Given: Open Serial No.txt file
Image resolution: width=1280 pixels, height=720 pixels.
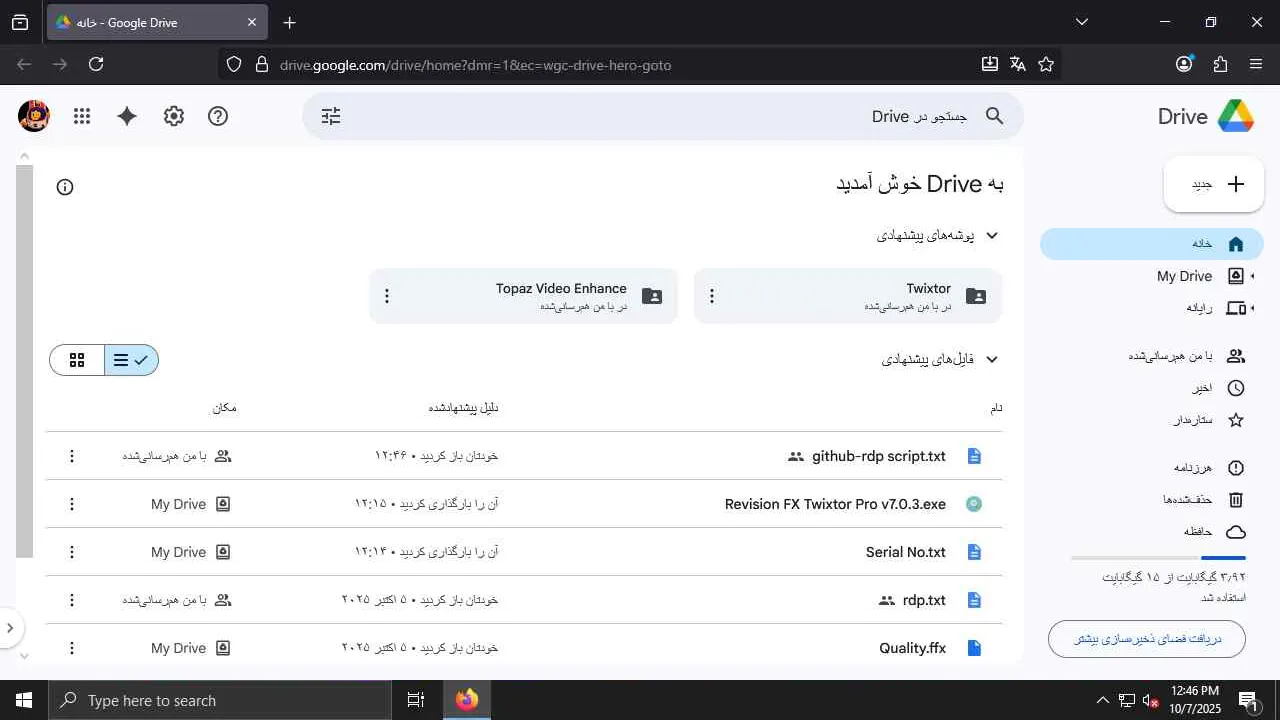Looking at the screenshot, I should (x=906, y=552).
